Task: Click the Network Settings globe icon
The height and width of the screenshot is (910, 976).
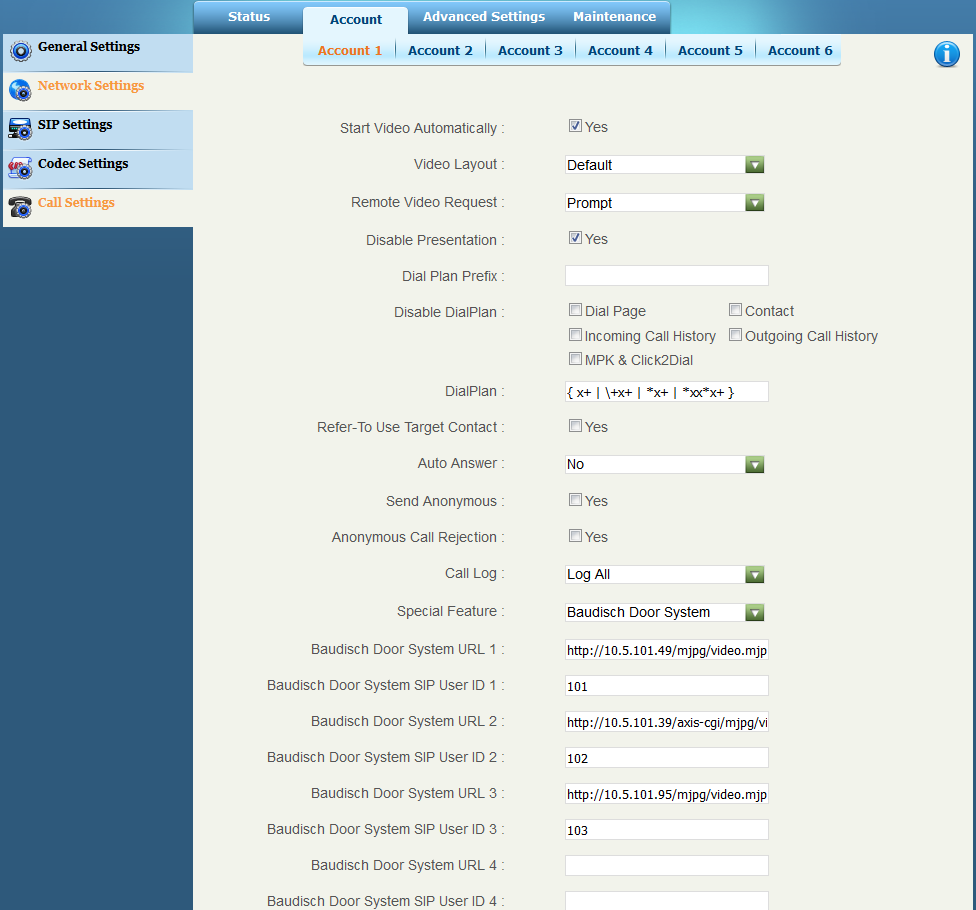Action: pos(20,90)
